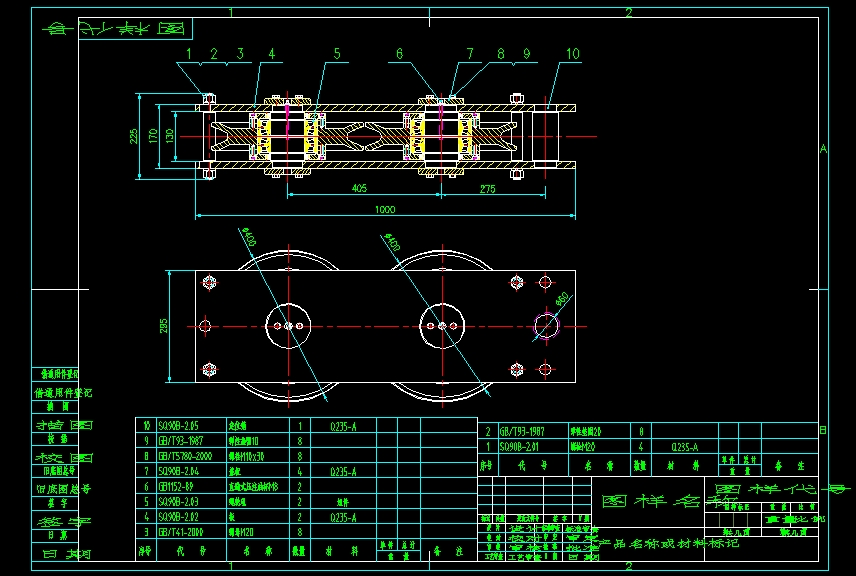The image size is (856, 576).
Task: Click the Q235-A material cell of row 10
Action: [344, 426]
